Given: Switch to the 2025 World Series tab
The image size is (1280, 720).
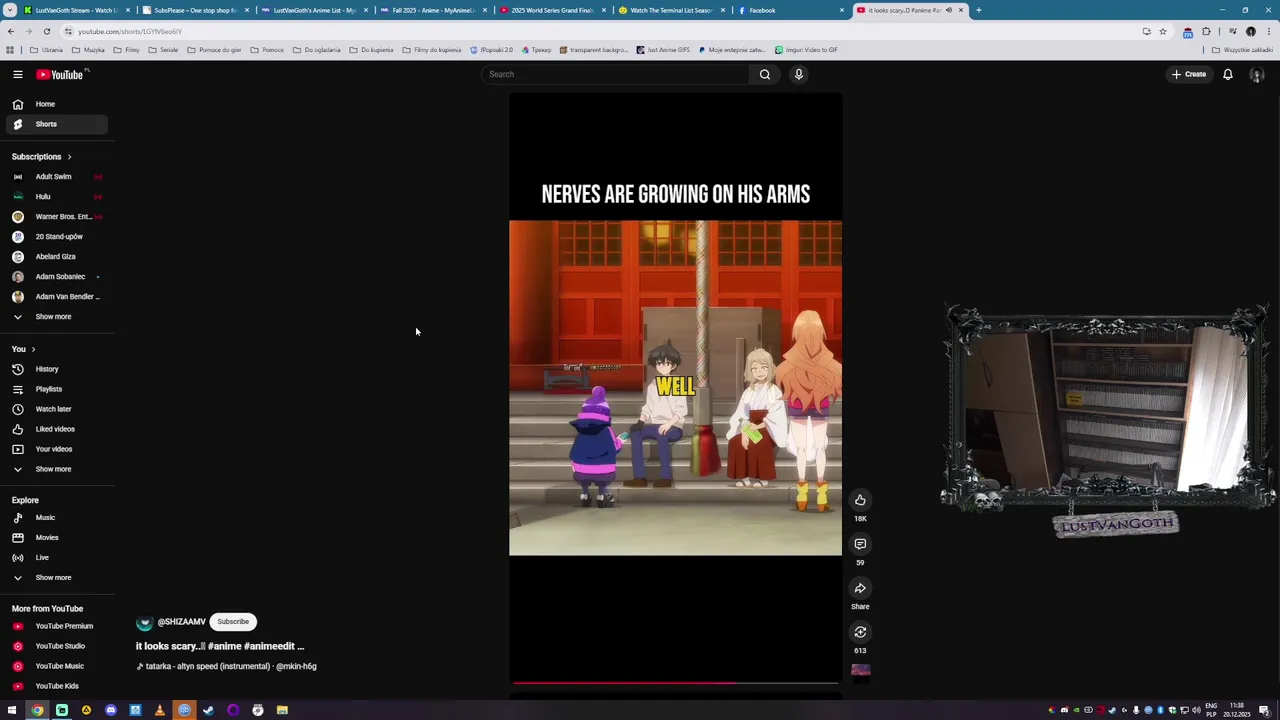Looking at the screenshot, I should point(551,10).
